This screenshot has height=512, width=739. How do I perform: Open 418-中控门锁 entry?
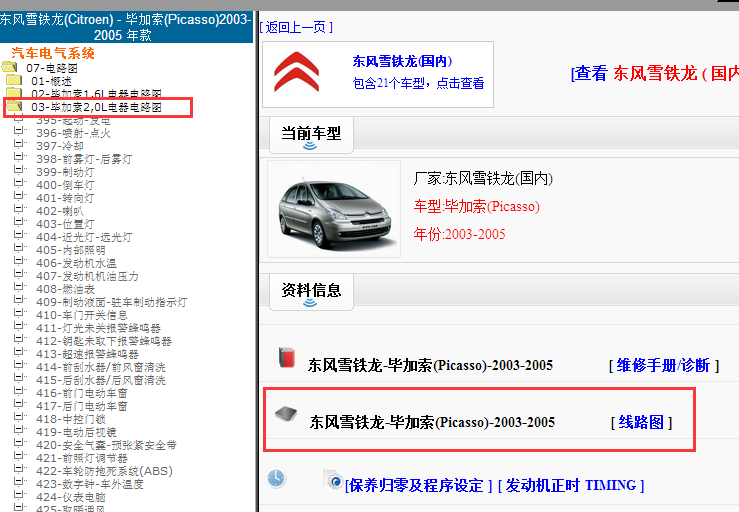[71, 419]
